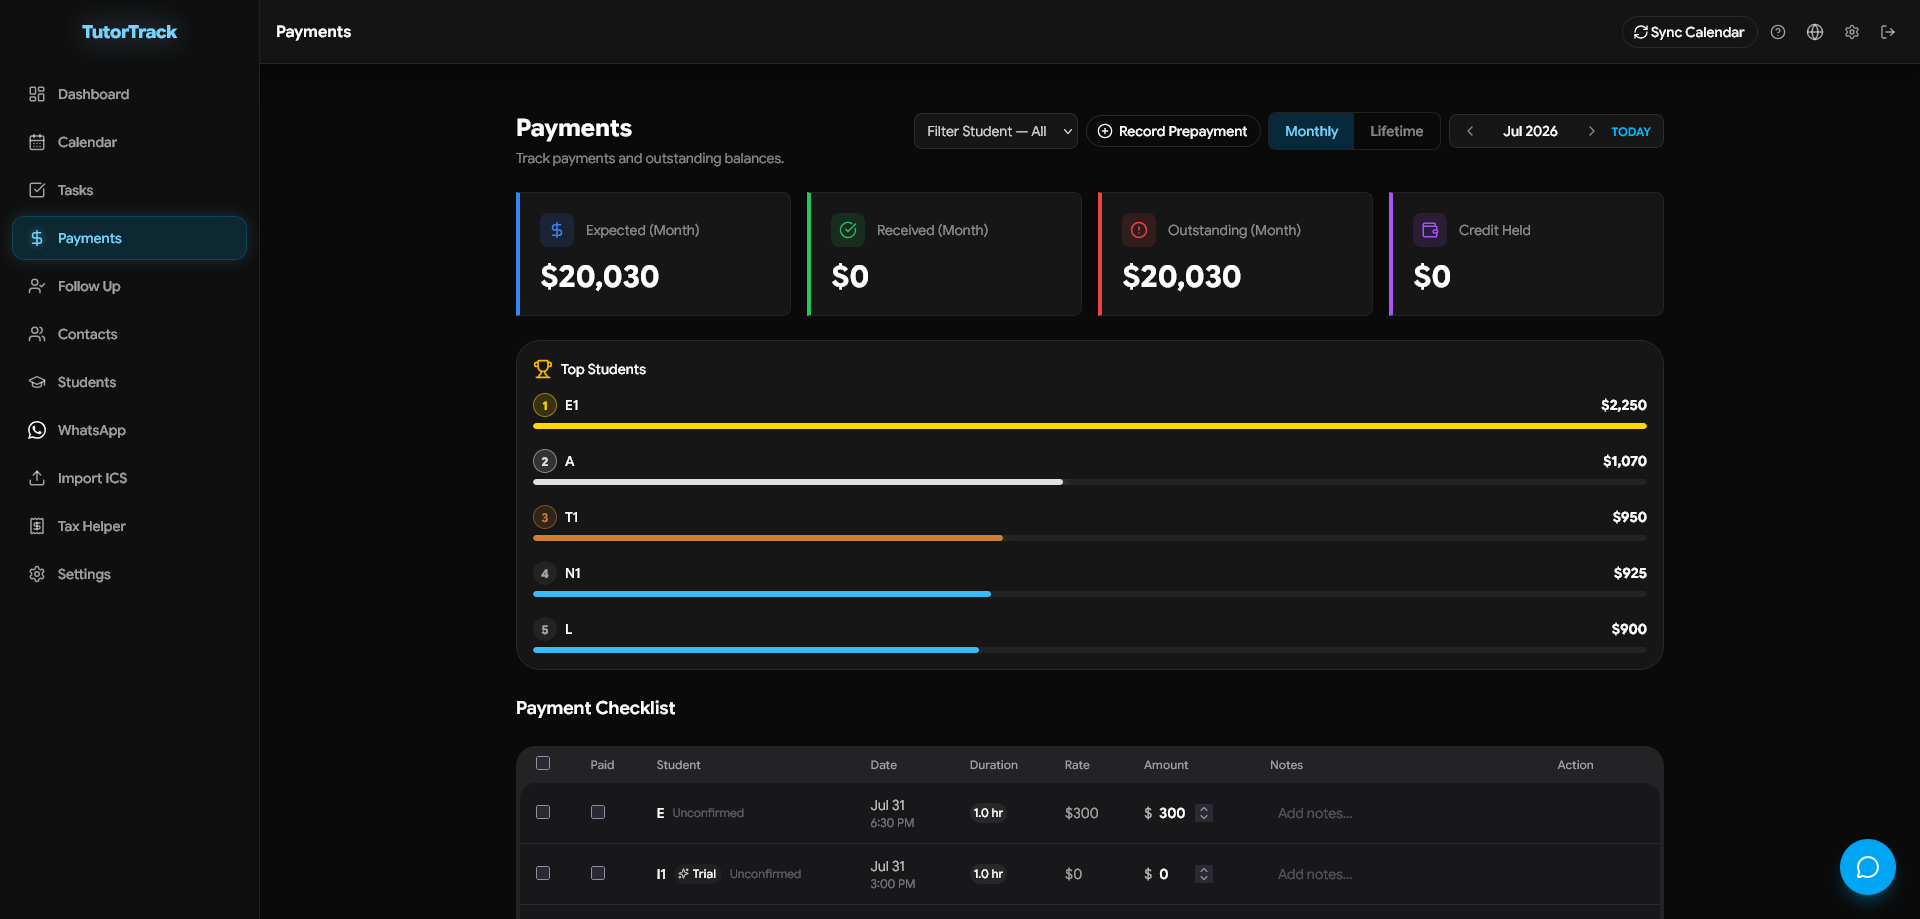Viewport: 1920px width, 919px height.
Task: Click the logout icon in top bar
Action: 1888,32
